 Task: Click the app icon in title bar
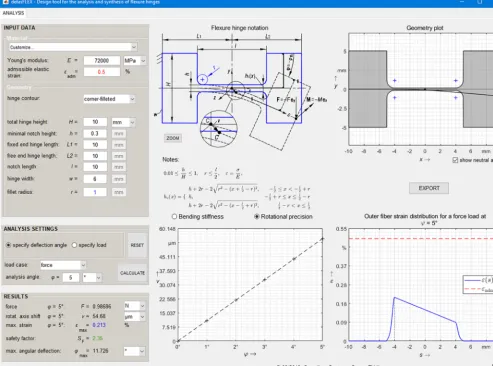point(5,2)
